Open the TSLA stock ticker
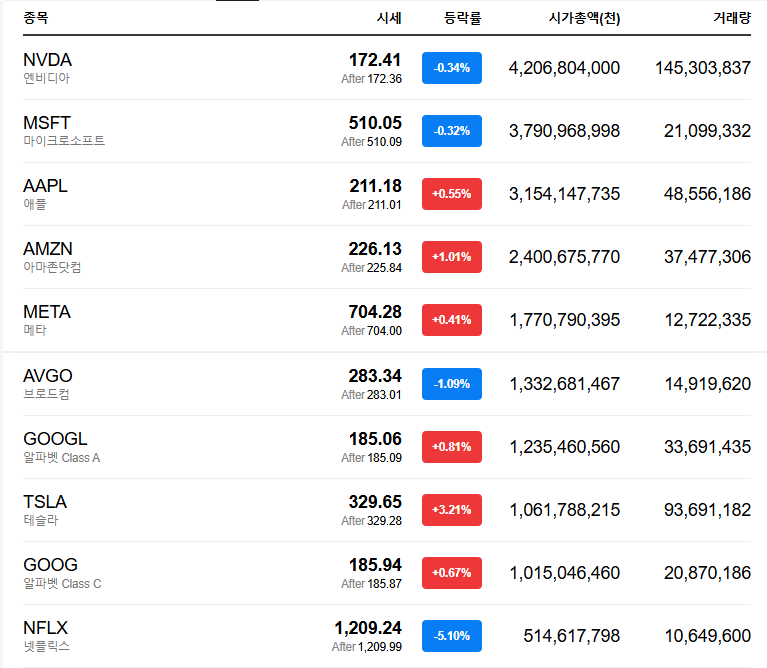 tap(45, 502)
